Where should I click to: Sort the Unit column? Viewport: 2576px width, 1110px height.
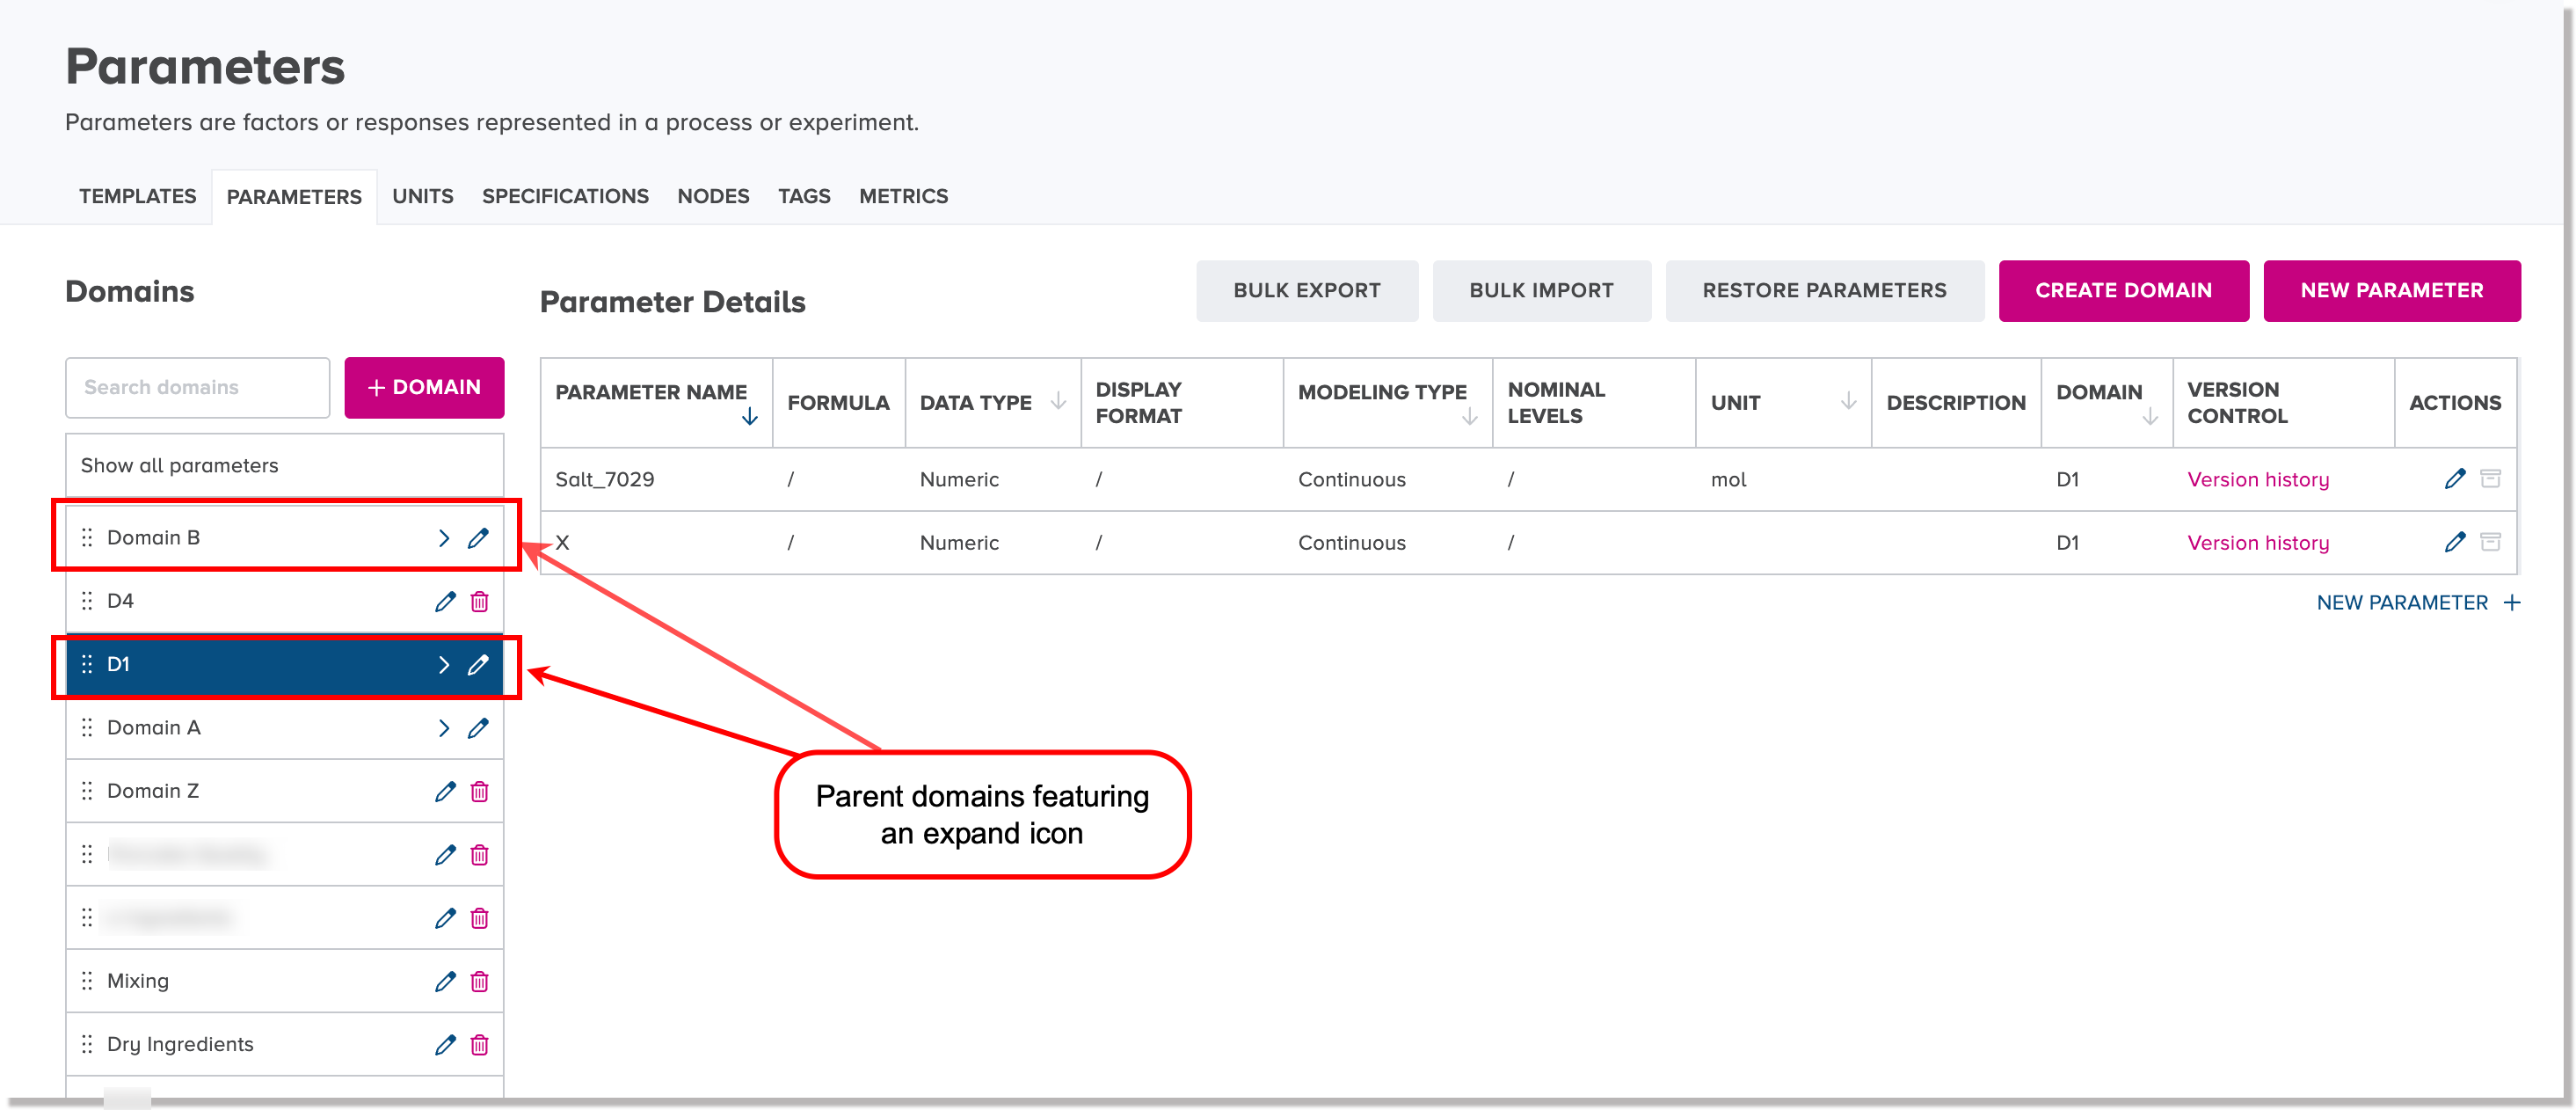coord(1848,401)
